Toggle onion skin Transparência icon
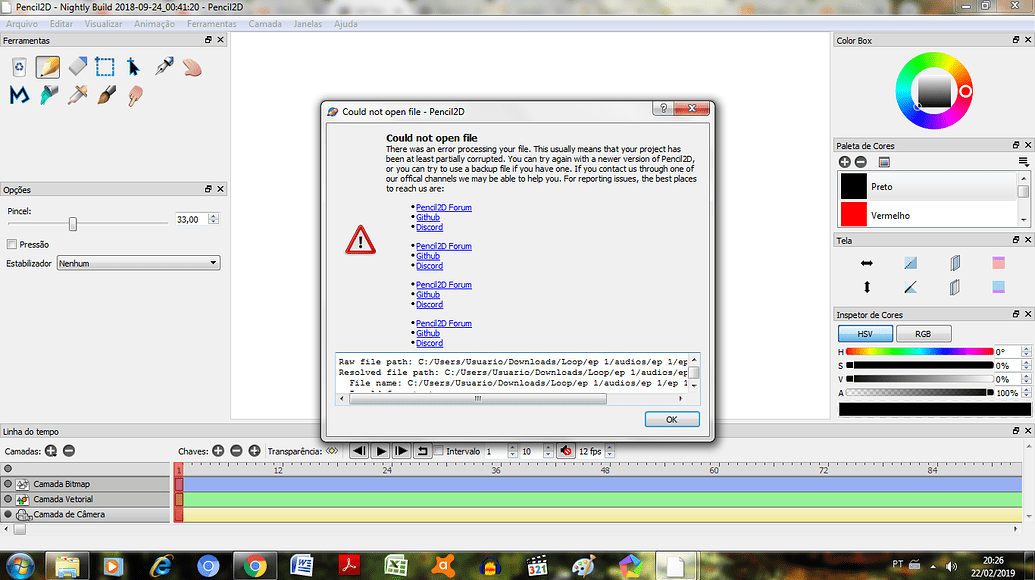Viewport: 1035px width, 580px height. point(332,451)
